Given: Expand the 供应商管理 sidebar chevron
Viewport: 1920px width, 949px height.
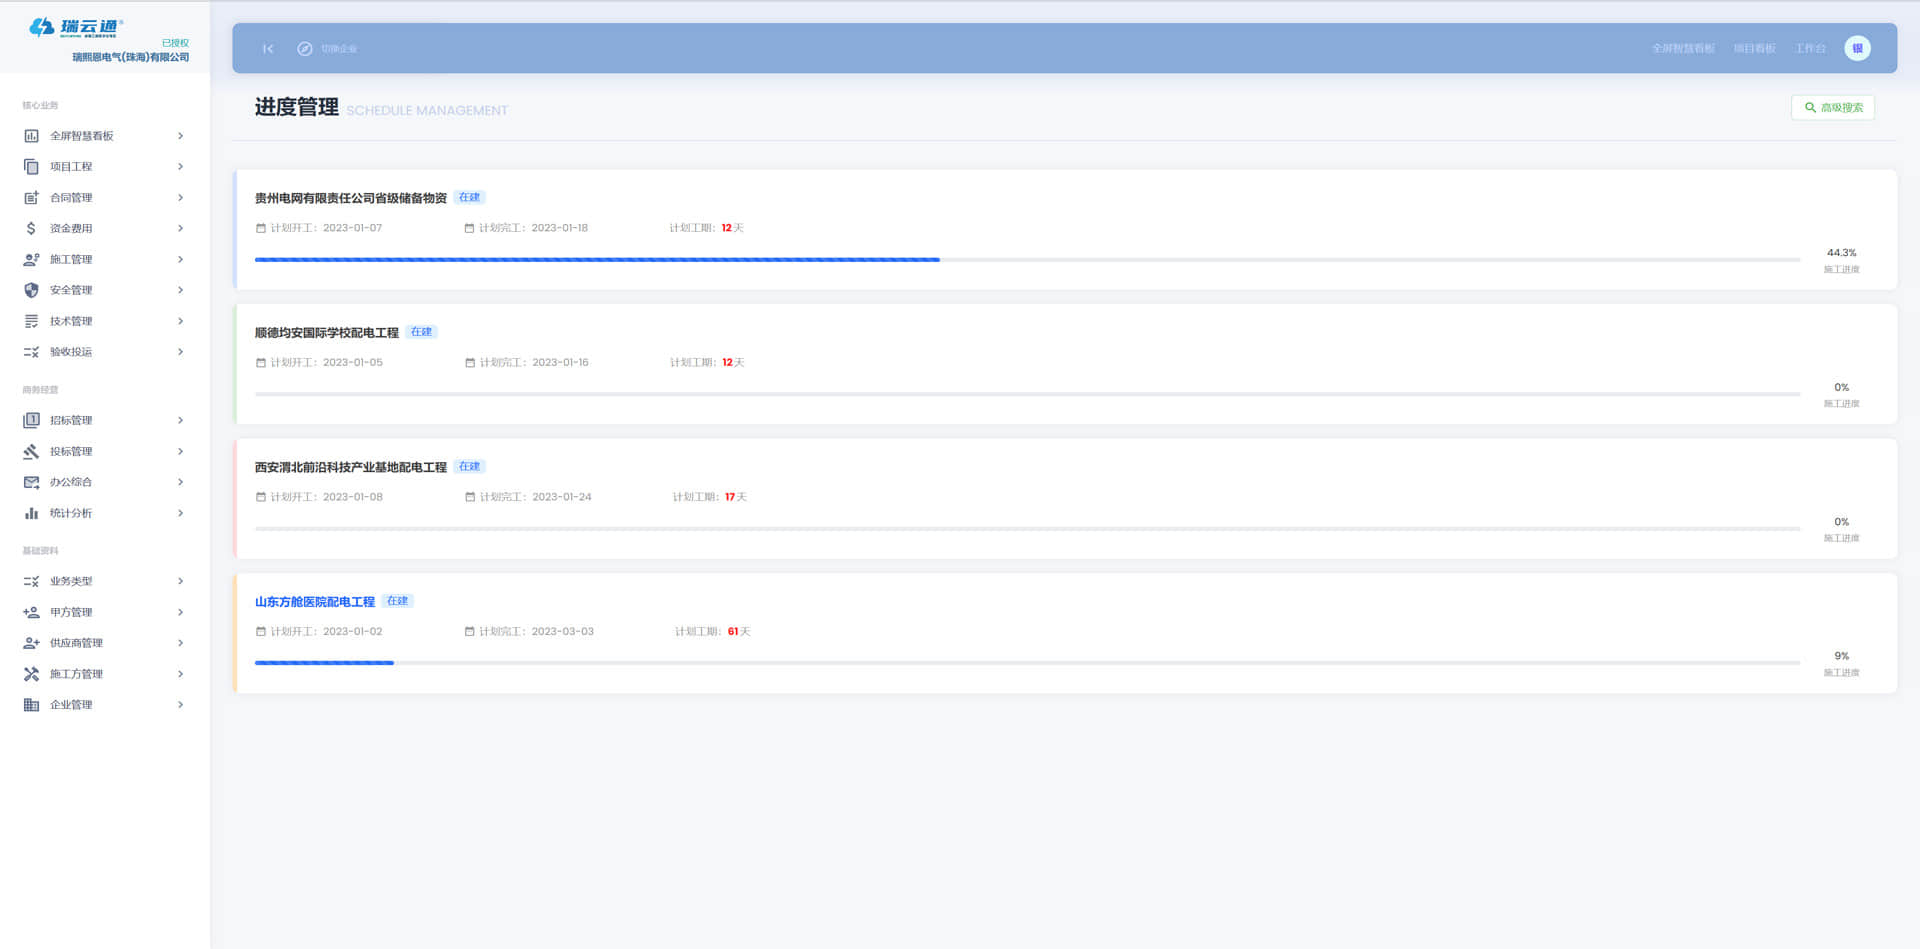Looking at the screenshot, I should coord(180,643).
